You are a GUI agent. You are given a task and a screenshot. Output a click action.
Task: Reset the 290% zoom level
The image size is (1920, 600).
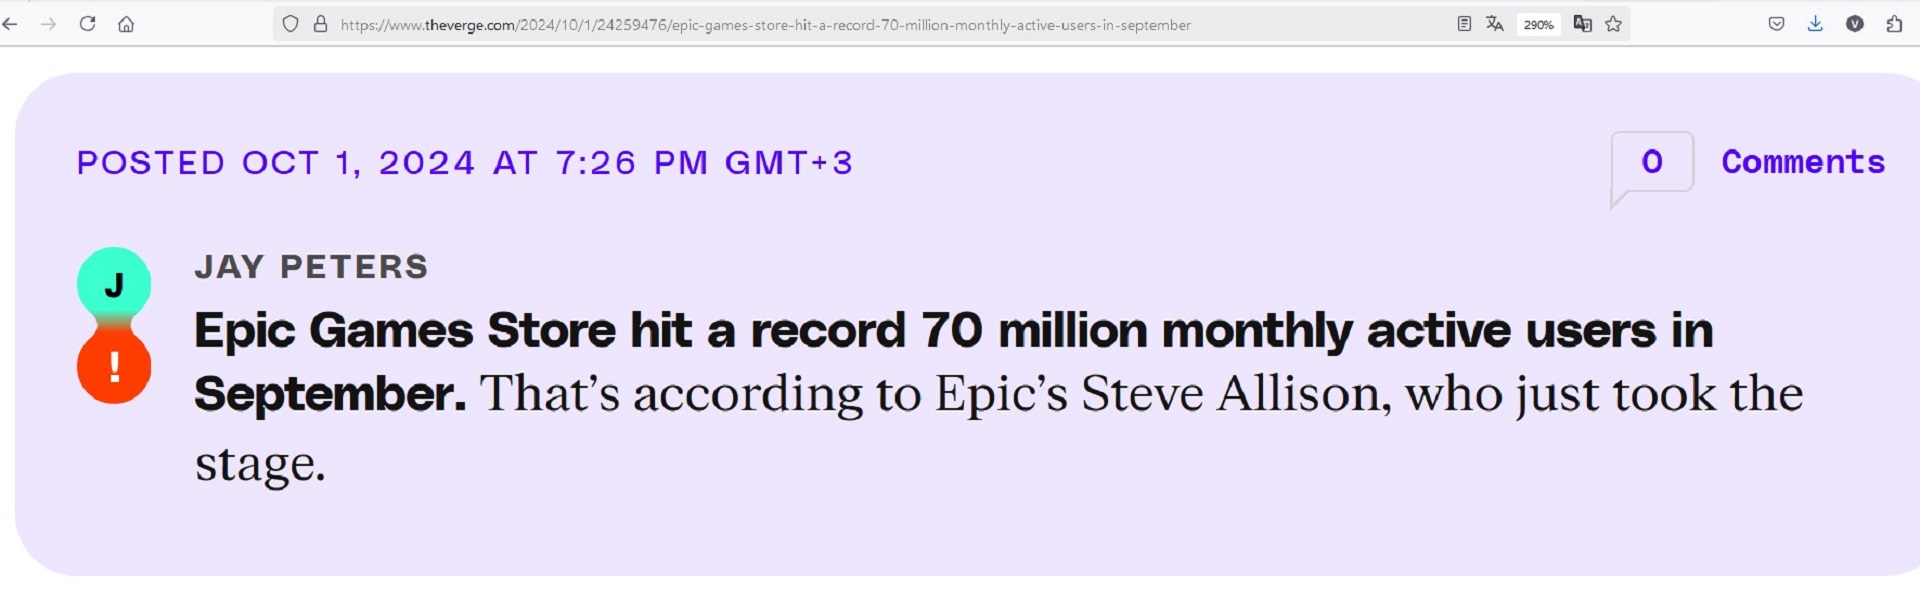click(1538, 25)
